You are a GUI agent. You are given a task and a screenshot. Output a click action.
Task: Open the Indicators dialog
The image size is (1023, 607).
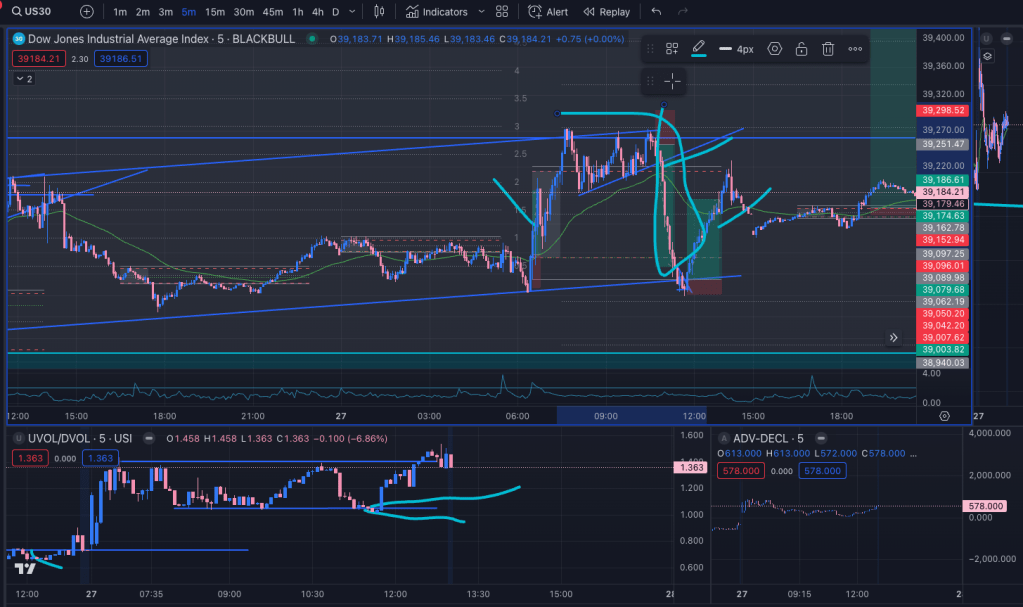coord(437,12)
